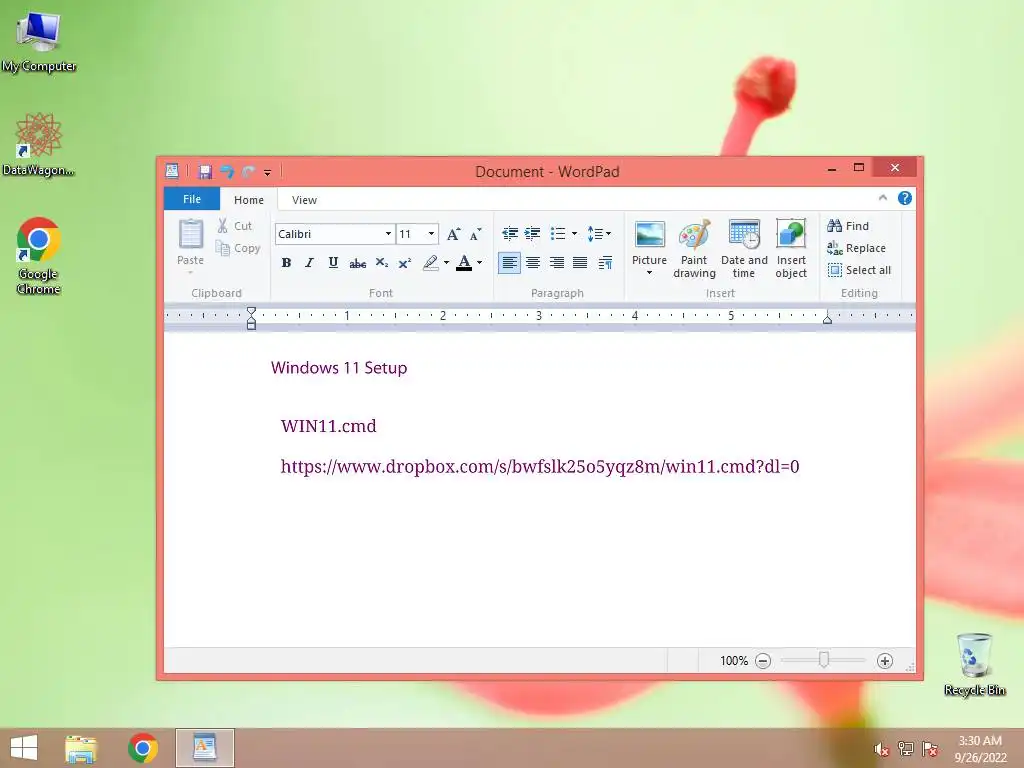The image size is (1024, 768).
Task: Open WordPad Help question mark
Action: pyautogui.click(x=904, y=198)
